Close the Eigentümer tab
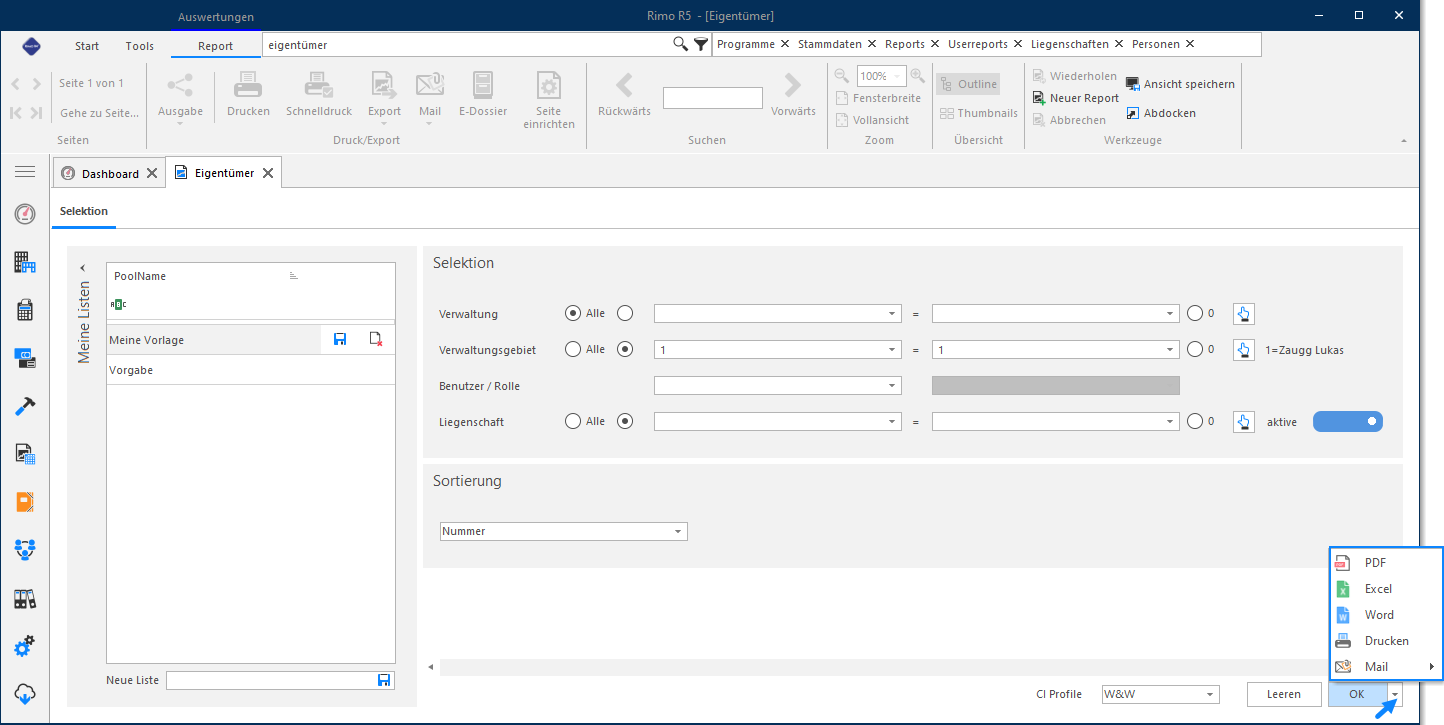This screenshot has width=1444, height=725. (268, 173)
